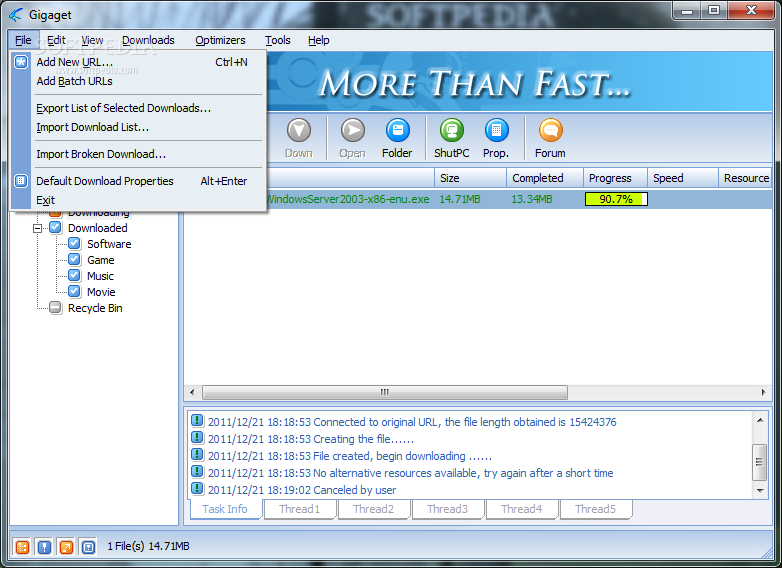Open the Prop. properties icon
Screen dimensions: 782x568
point(496,131)
